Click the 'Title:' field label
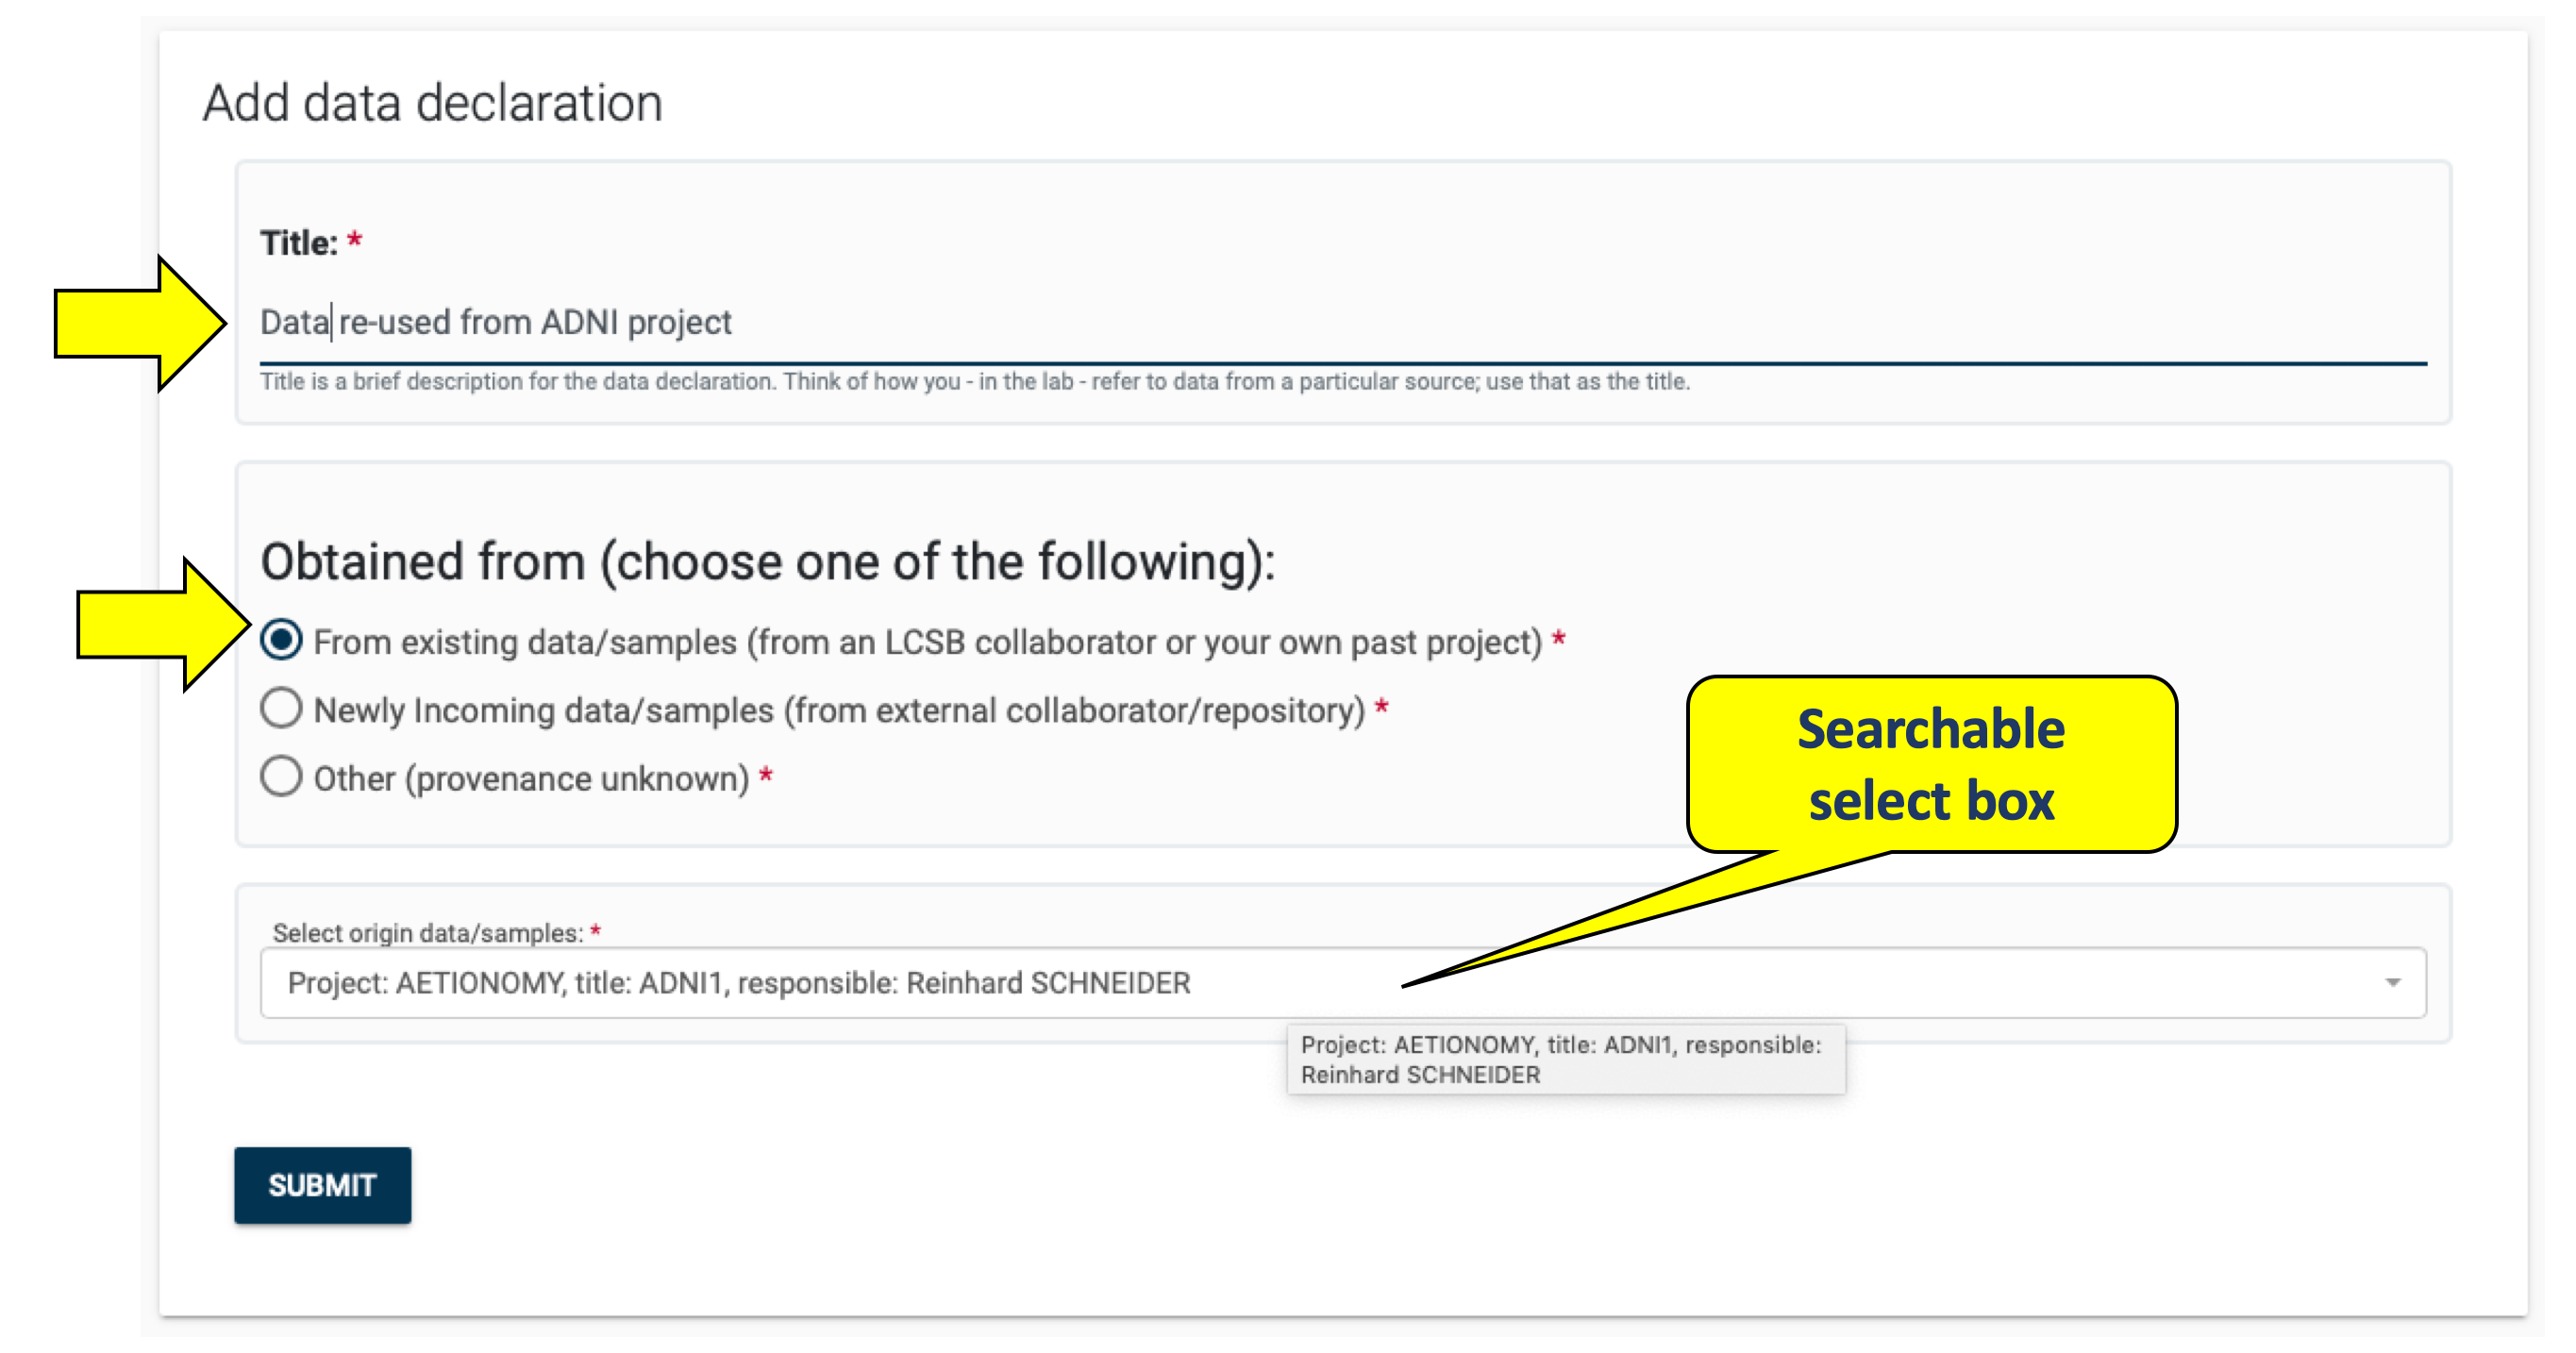2576x1353 pixels. [x=298, y=243]
